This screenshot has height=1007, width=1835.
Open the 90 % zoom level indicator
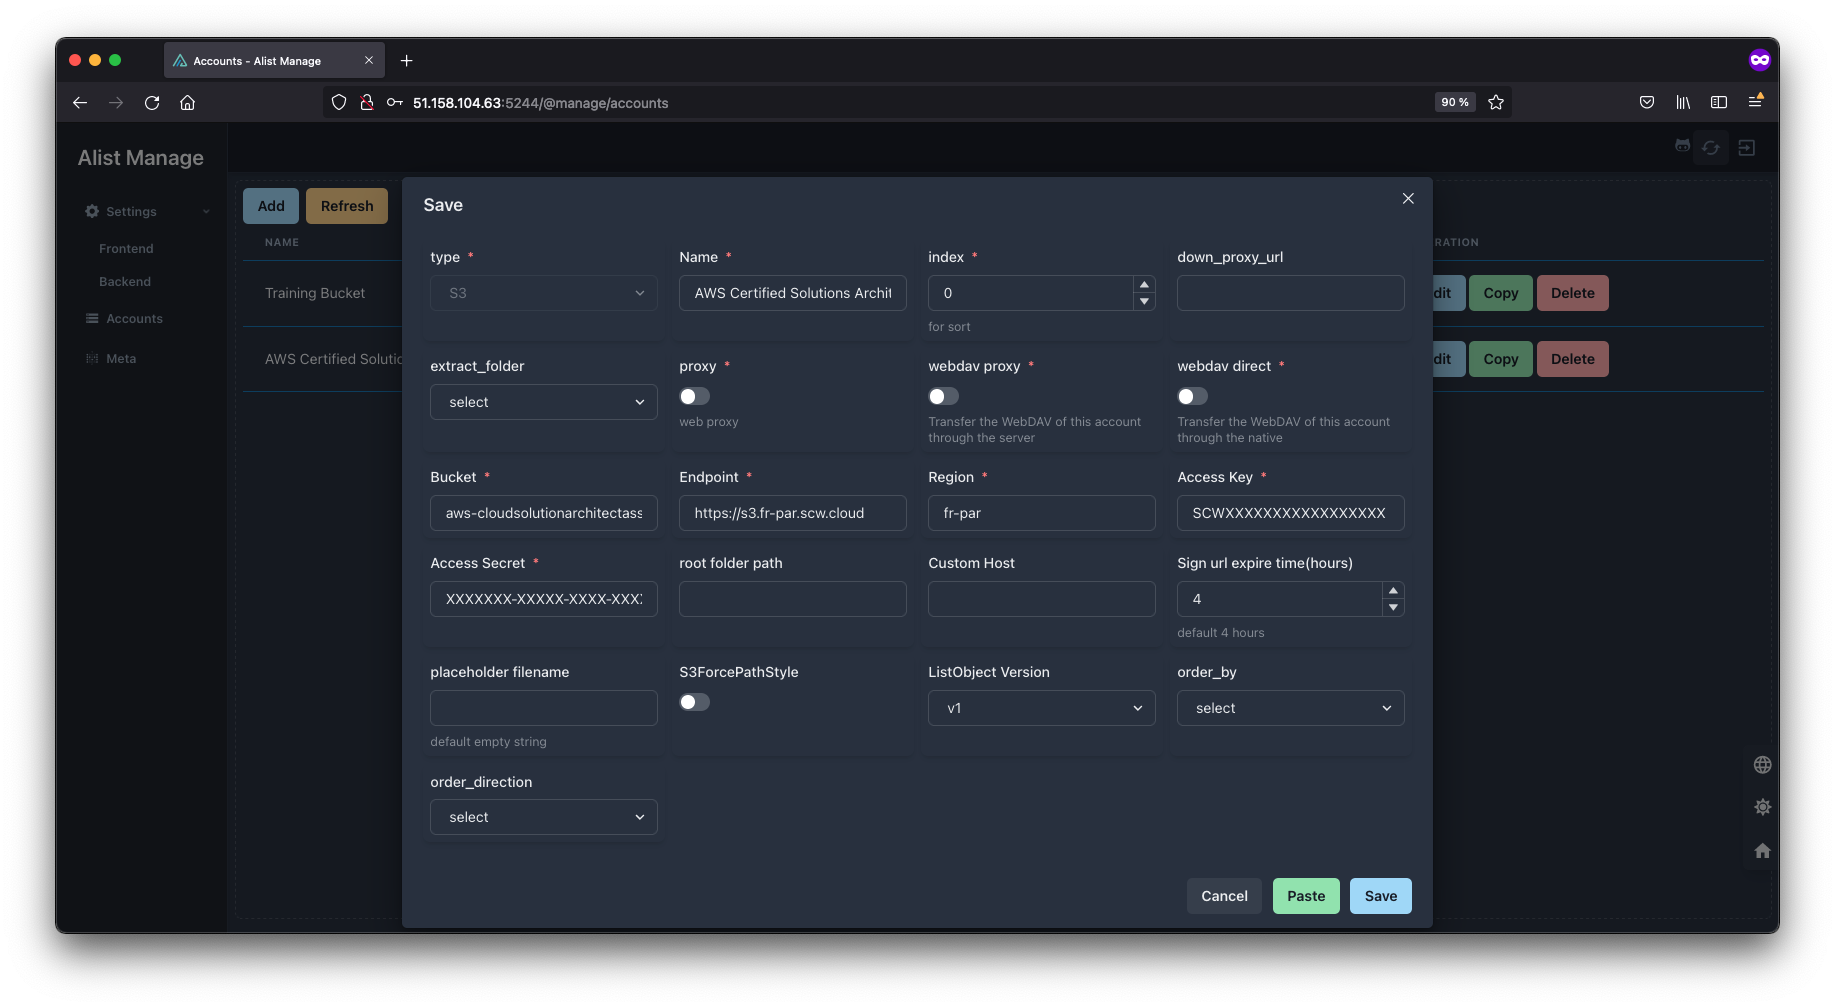[1455, 102]
